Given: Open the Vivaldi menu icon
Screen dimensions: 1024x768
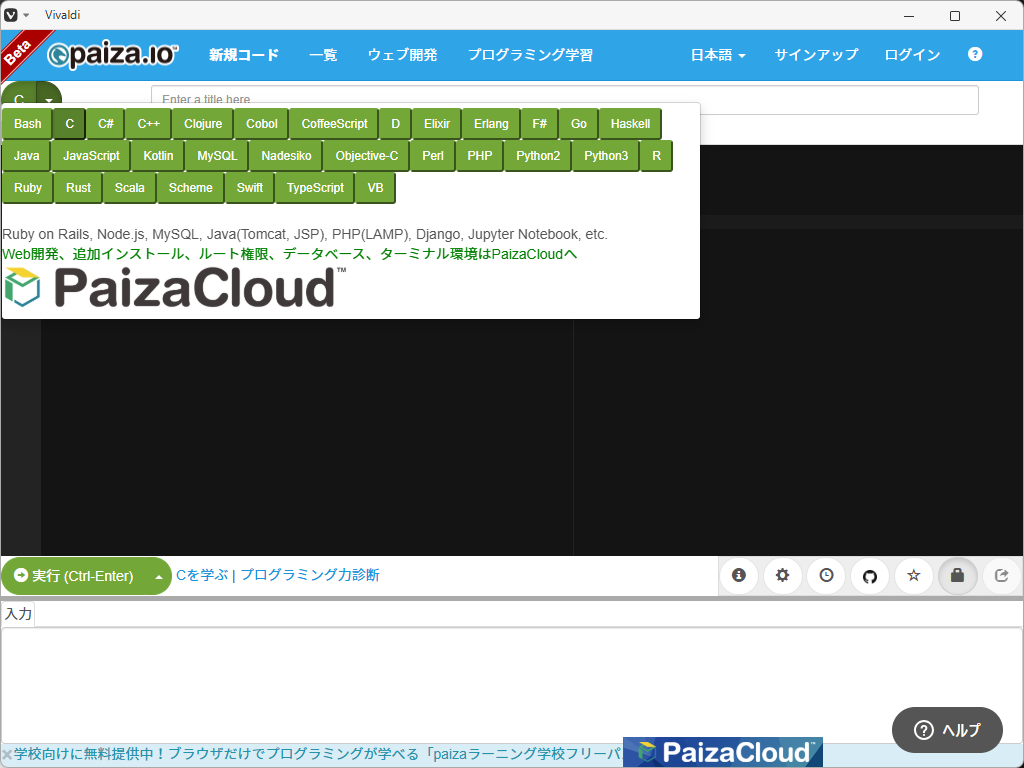Looking at the screenshot, I should click(11, 15).
